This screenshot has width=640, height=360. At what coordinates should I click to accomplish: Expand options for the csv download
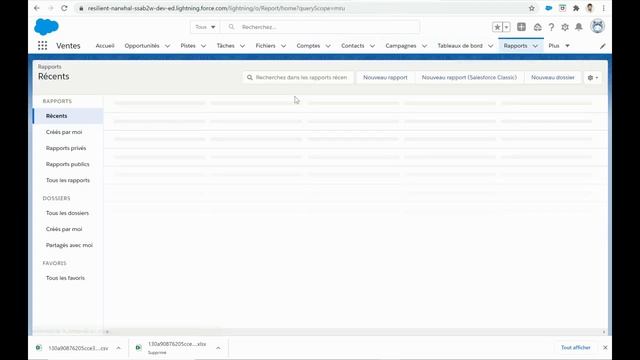pos(118,348)
